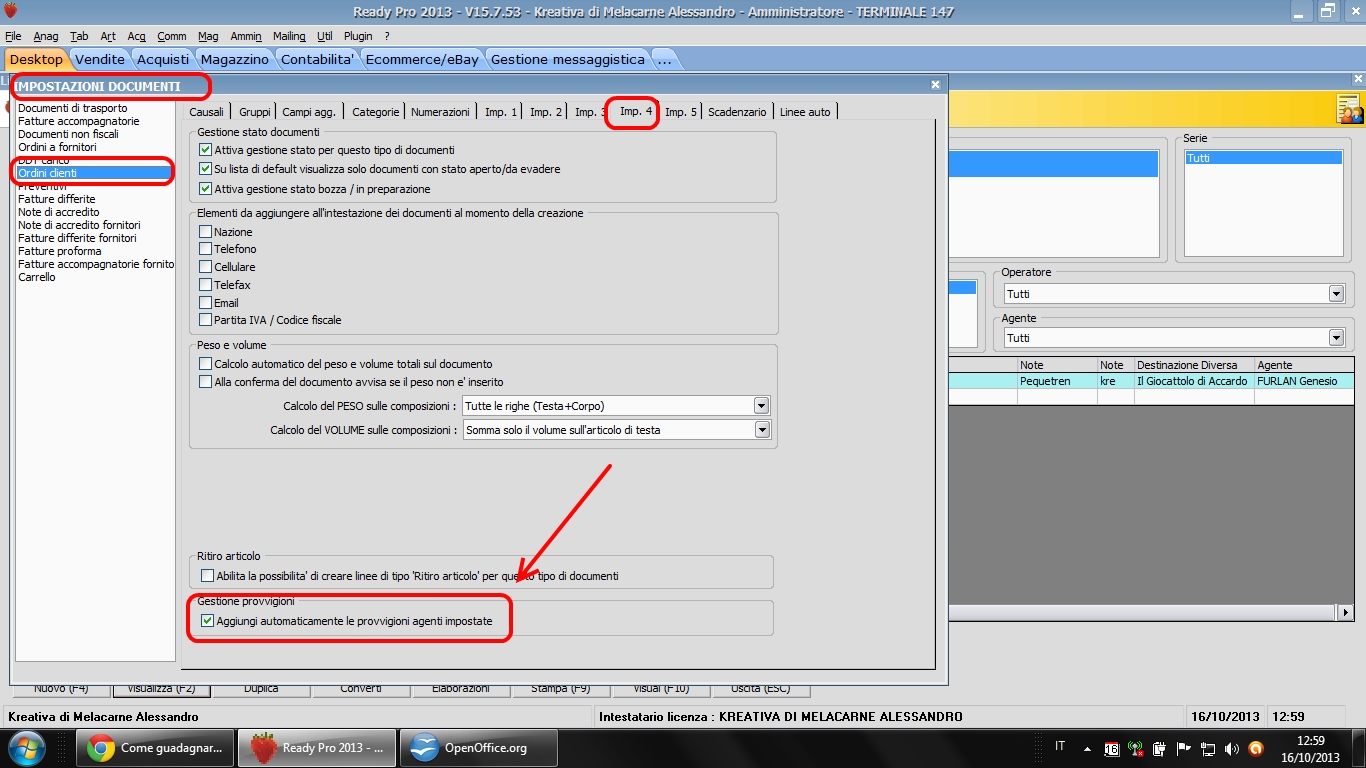This screenshot has height=768, width=1366.
Task: Open the Ecommerce/eBay tab
Action: point(422,59)
